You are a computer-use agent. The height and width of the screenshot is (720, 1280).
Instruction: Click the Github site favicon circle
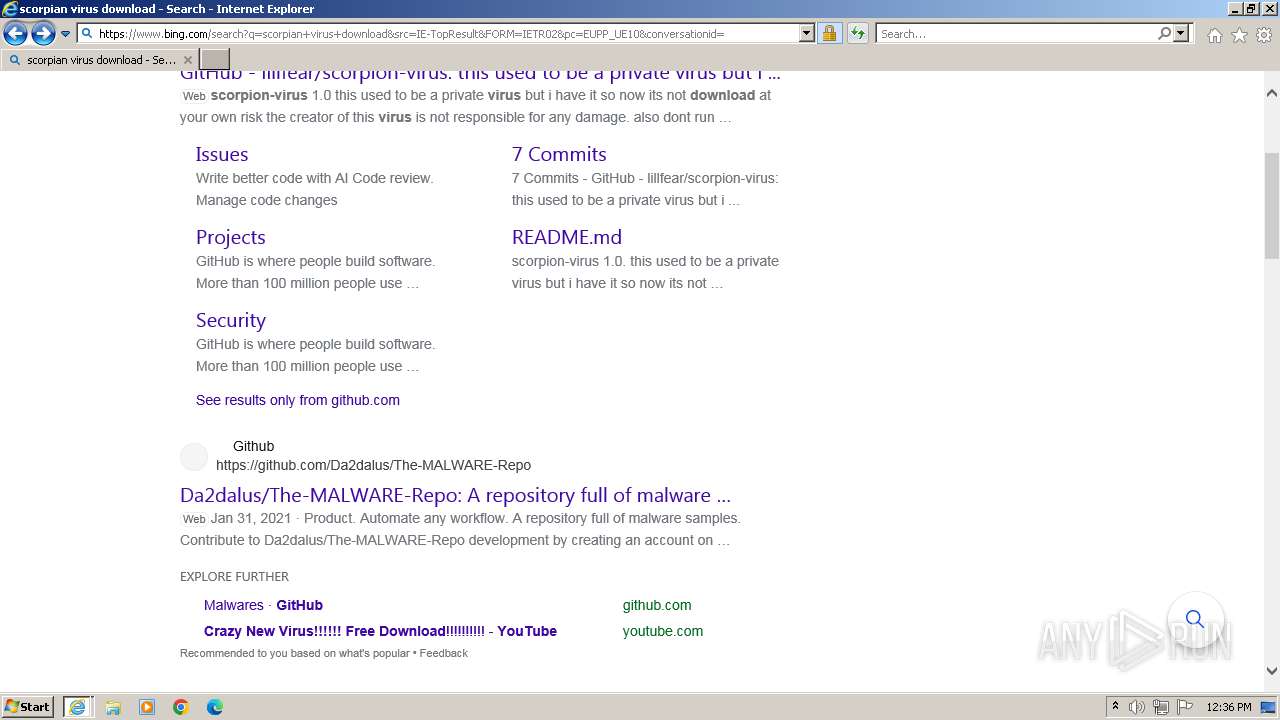pyautogui.click(x=194, y=457)
